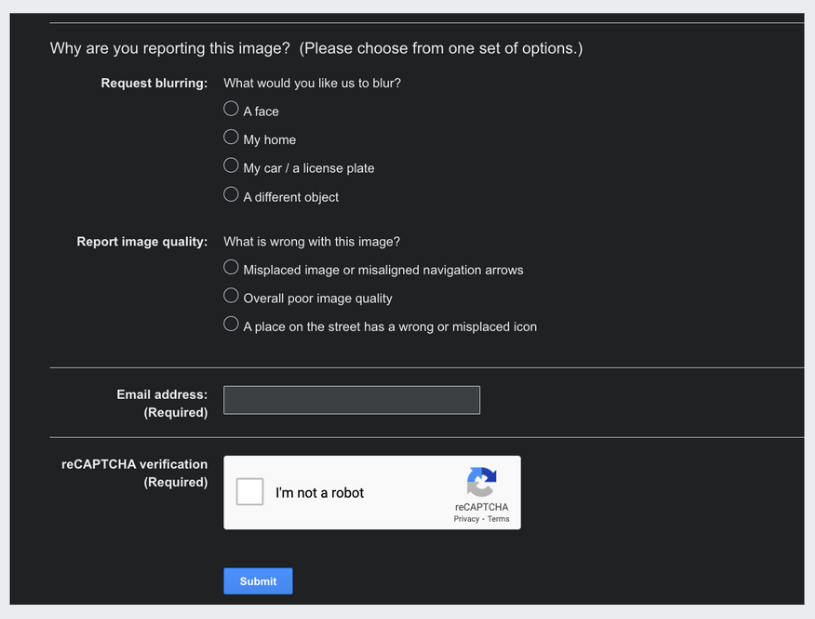Select "Misplaced image or misaligned navigation arrows"

231,267
